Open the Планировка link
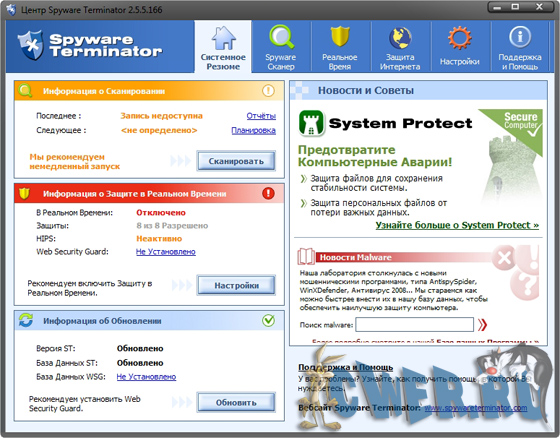Image resolution: width=560 pixels, height=438 pixels. click(x=254, y=130)
